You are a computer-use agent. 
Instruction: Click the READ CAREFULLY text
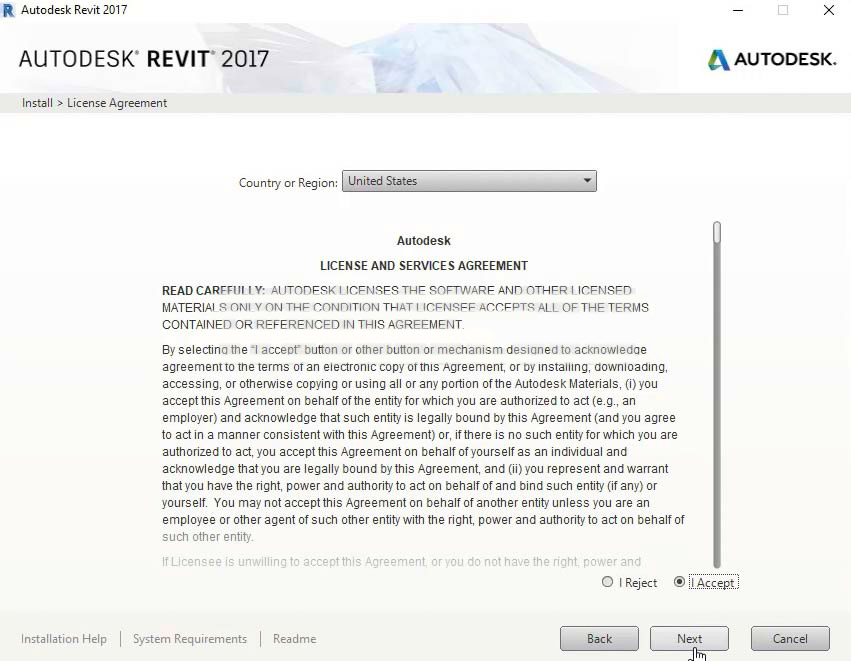click(x=213, y=291)
